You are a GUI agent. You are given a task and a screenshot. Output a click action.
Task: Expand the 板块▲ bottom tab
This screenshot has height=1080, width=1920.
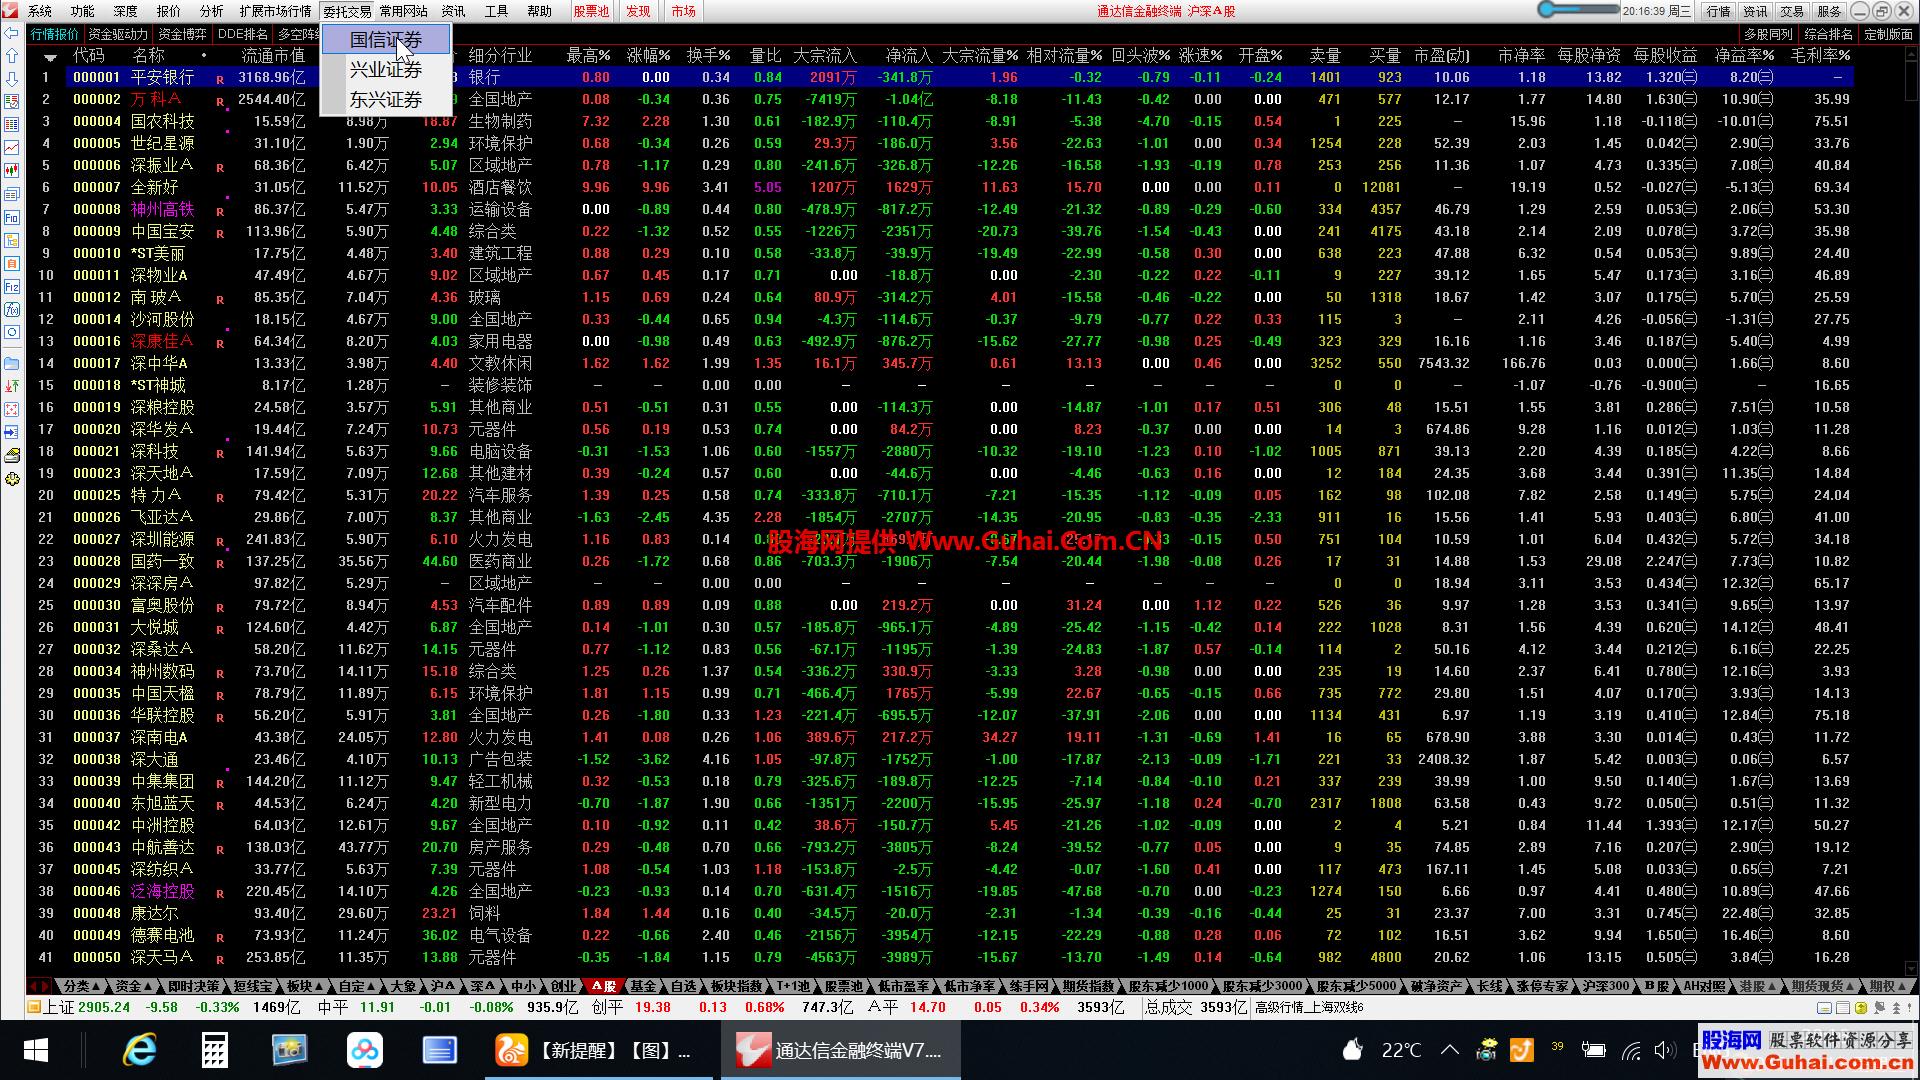(x=304, y=986)
